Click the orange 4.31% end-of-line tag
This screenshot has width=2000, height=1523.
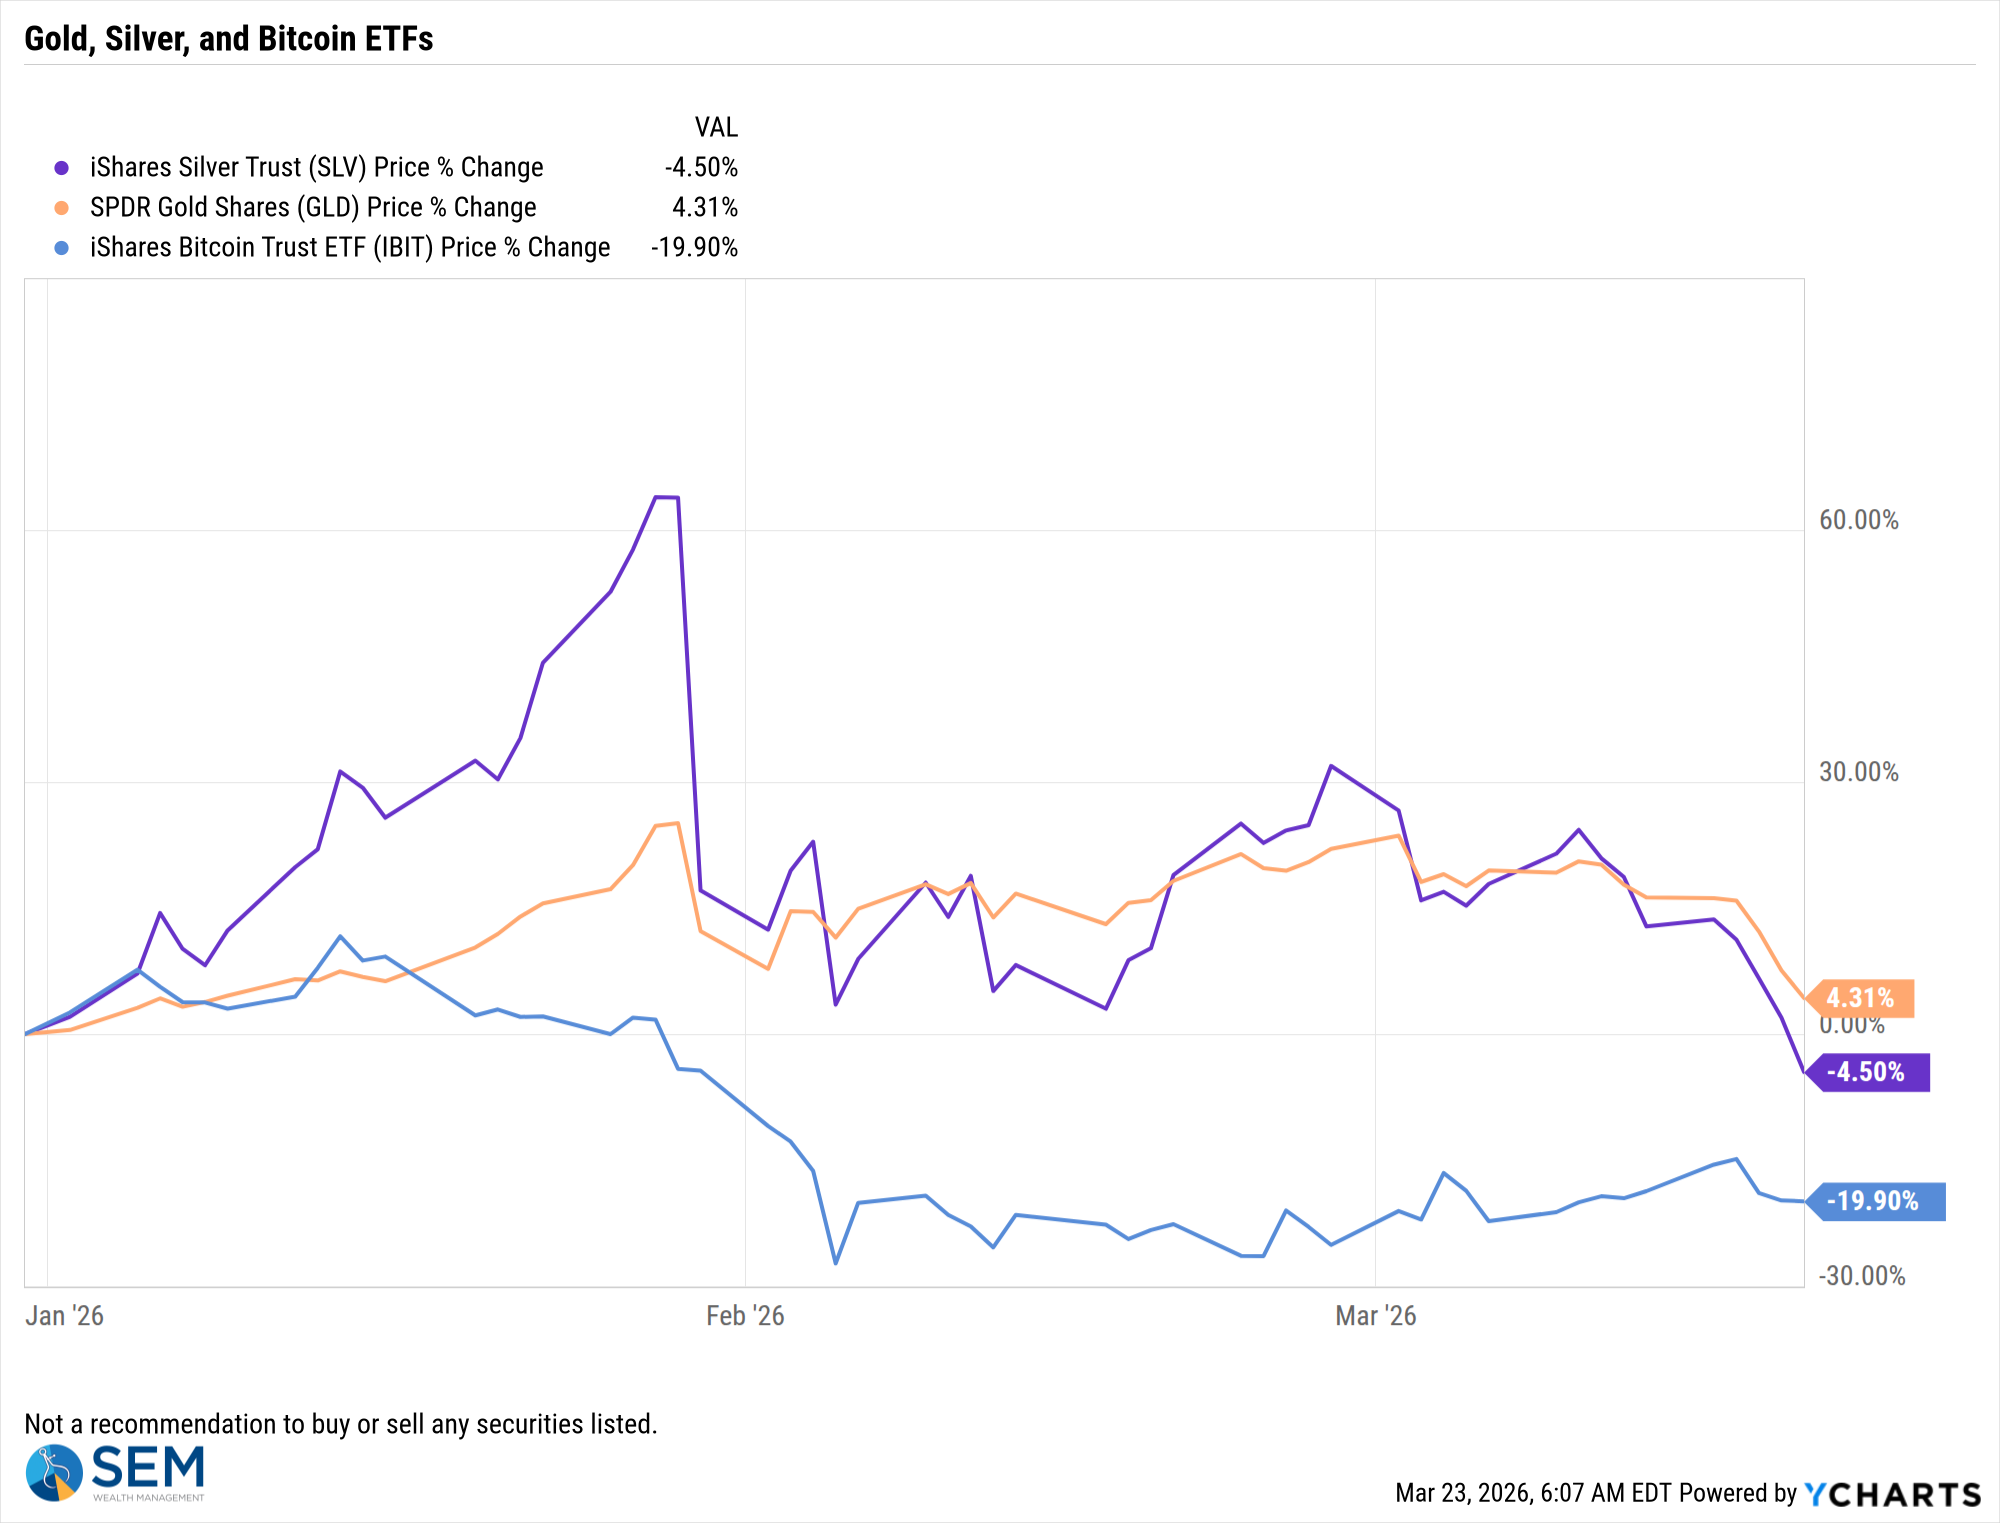coord(1862,998)
